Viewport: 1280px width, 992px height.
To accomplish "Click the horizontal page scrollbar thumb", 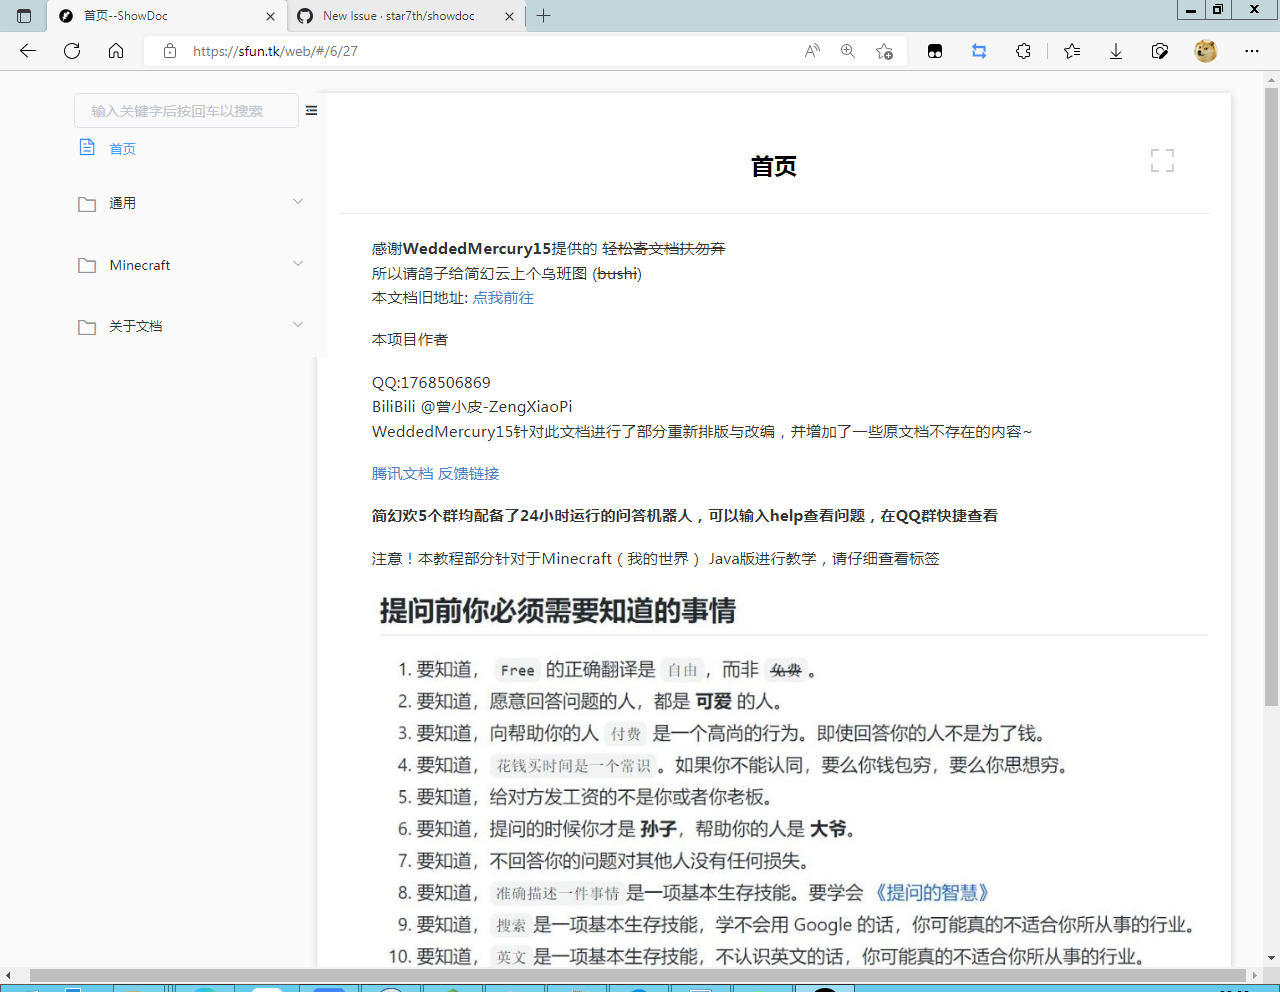I will pyautogui.click(x=638, y=975).
